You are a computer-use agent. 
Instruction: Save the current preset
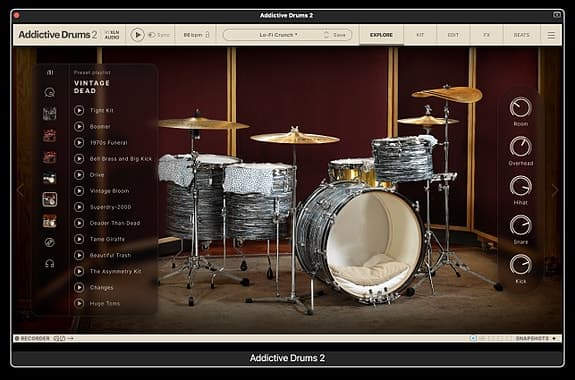(339, 35)
